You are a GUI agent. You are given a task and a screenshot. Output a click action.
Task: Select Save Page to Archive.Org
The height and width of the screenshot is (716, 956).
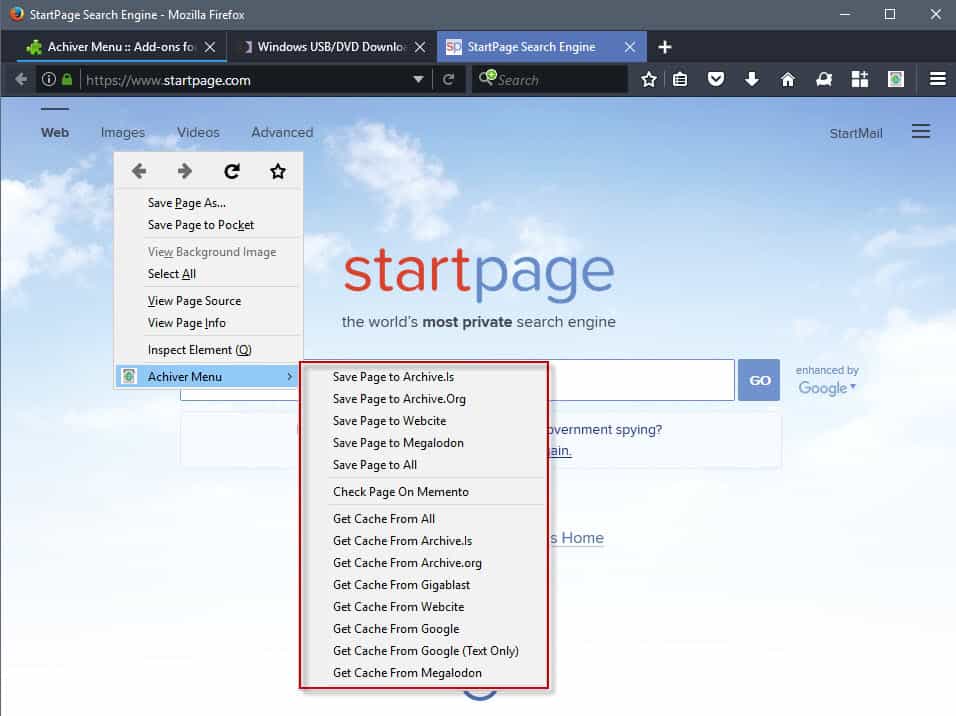424,399
